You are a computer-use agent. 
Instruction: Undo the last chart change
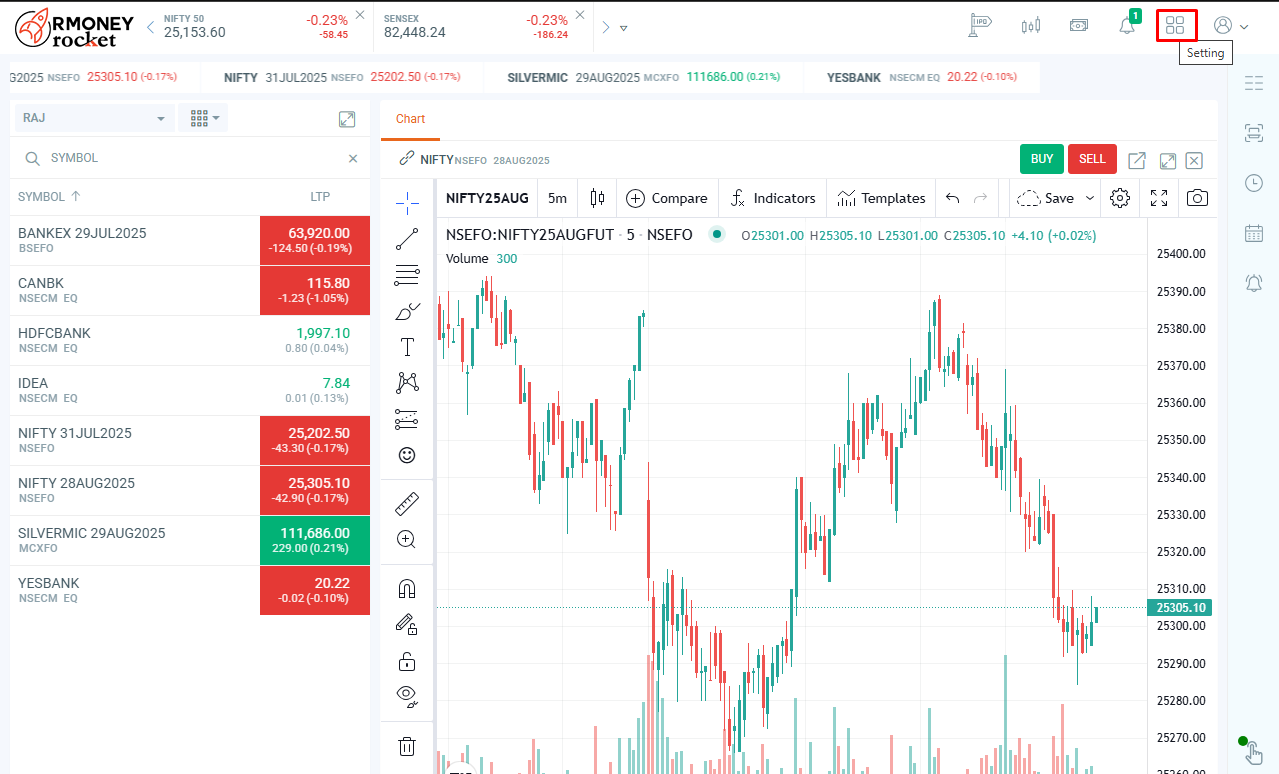[x=952, y=198]
